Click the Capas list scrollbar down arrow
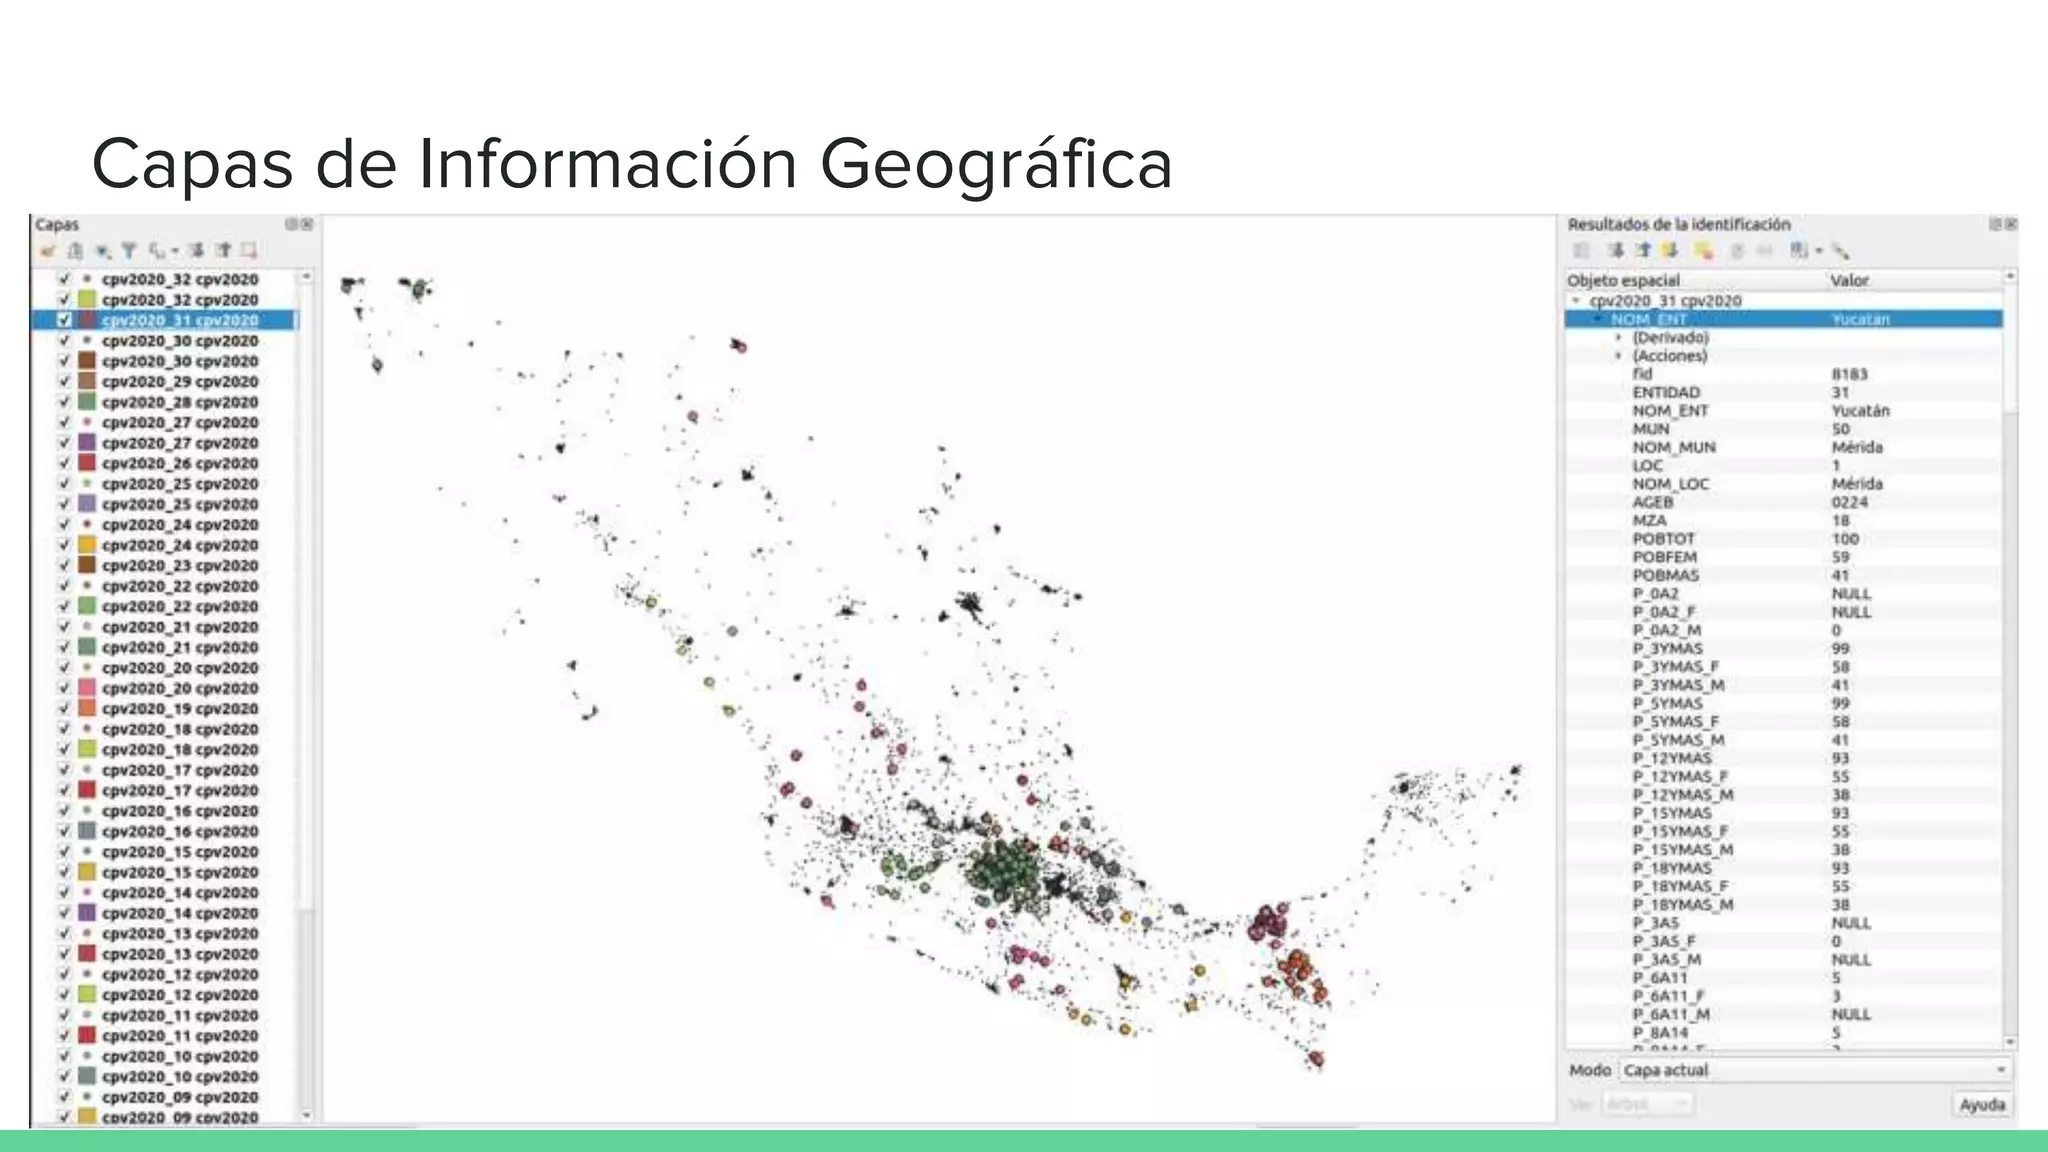 (306, 1115)
